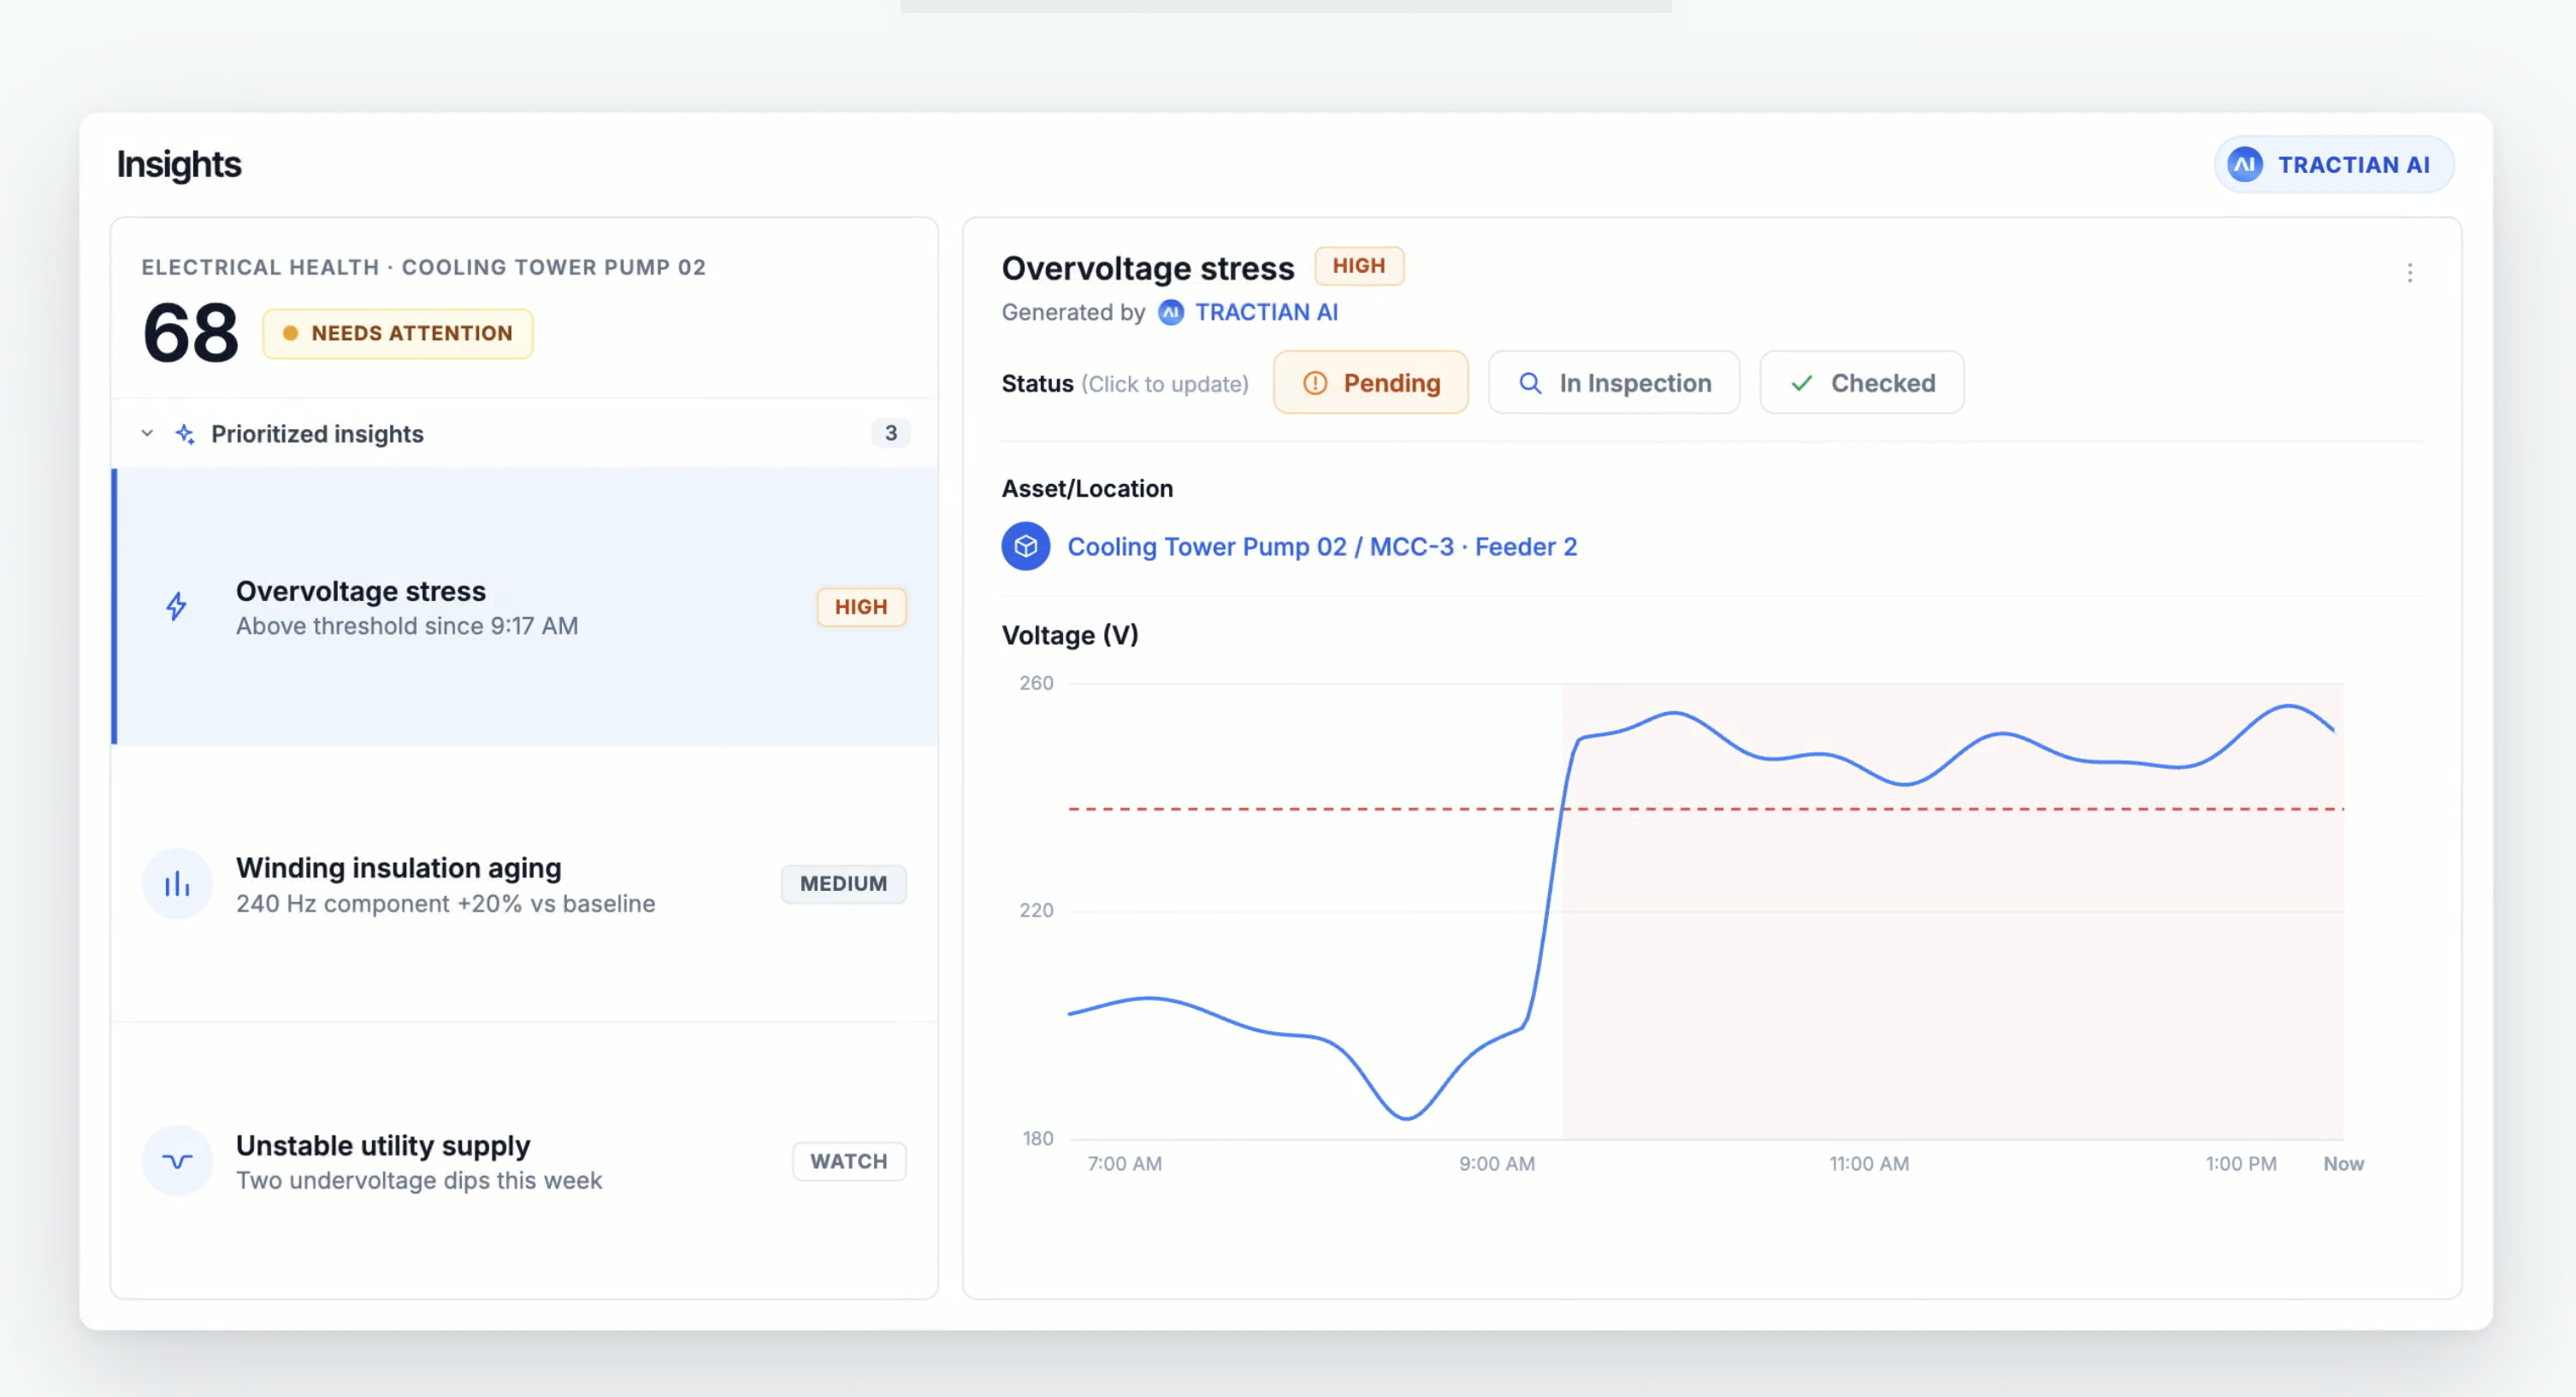The height and width of the screenshot is (1397, 2576).
Task: Click the red dashed voltage threshold line
Action: [1705, 808]
